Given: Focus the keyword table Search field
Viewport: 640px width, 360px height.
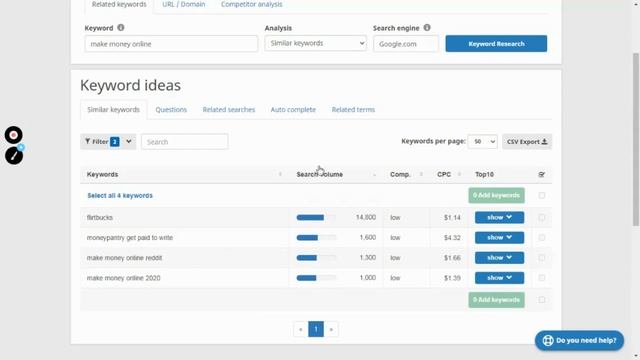Looking at the screenshot, I should click(x=184, y=142).
